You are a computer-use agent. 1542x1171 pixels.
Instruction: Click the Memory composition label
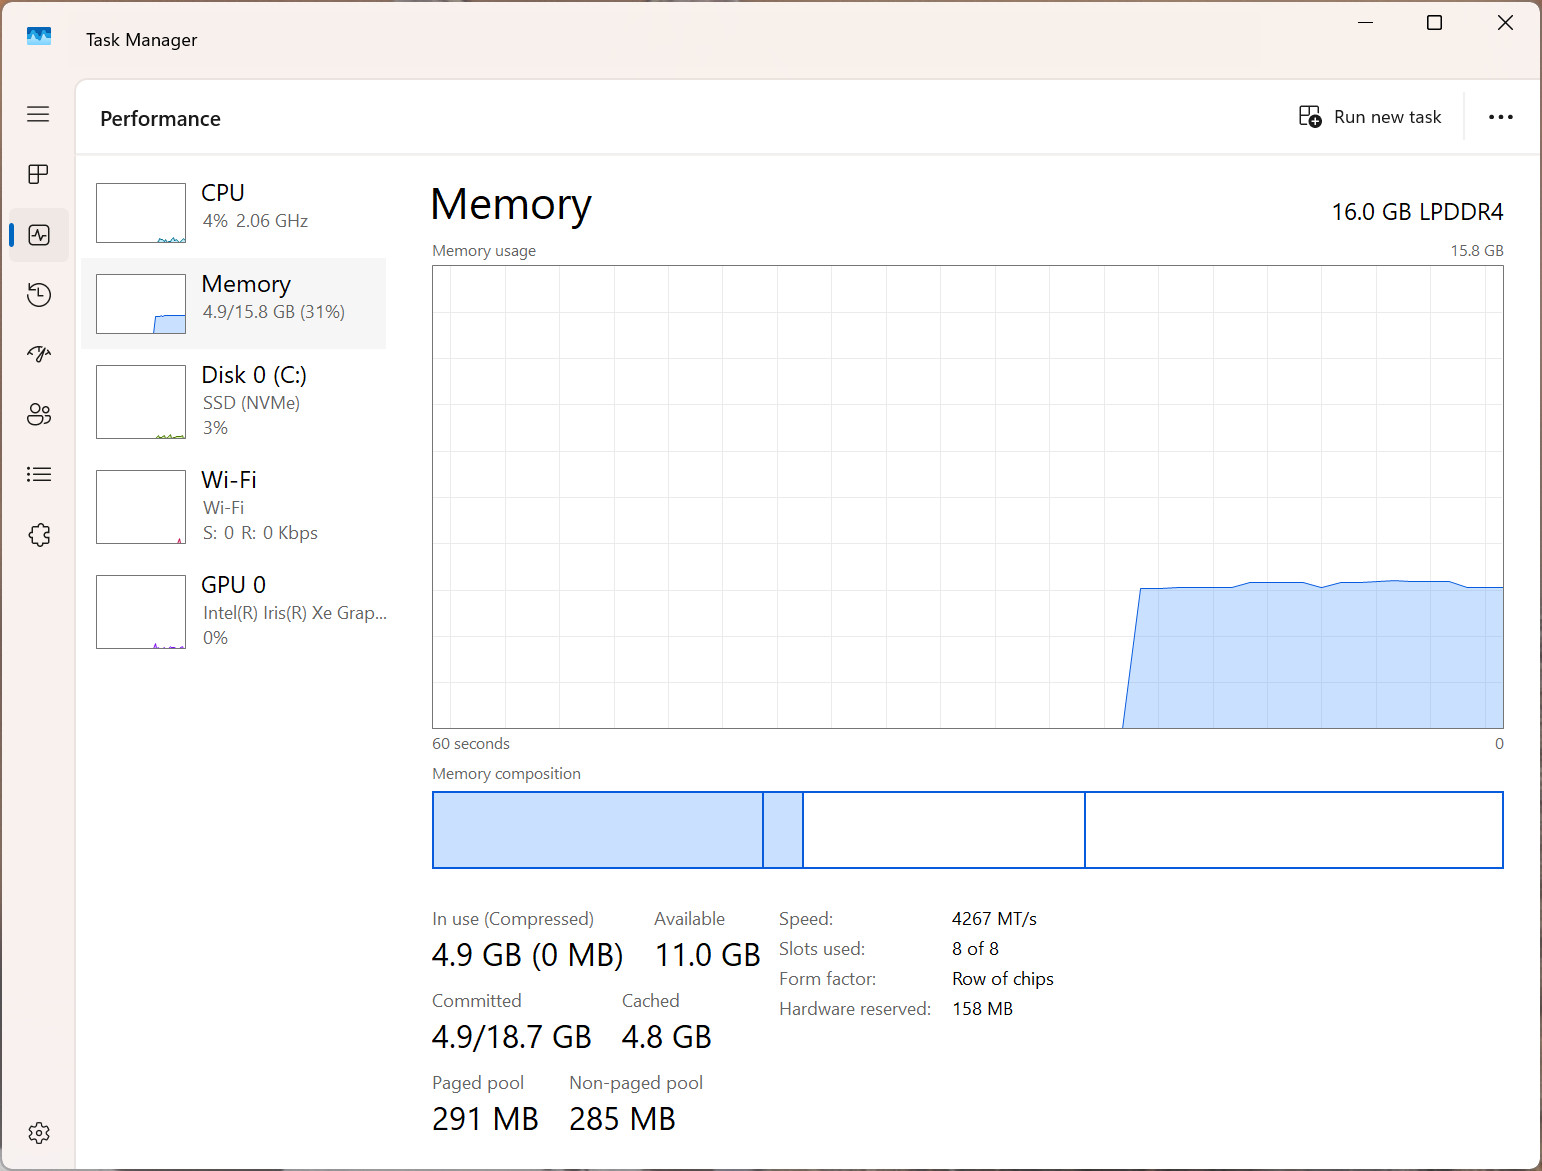point(506,774)
